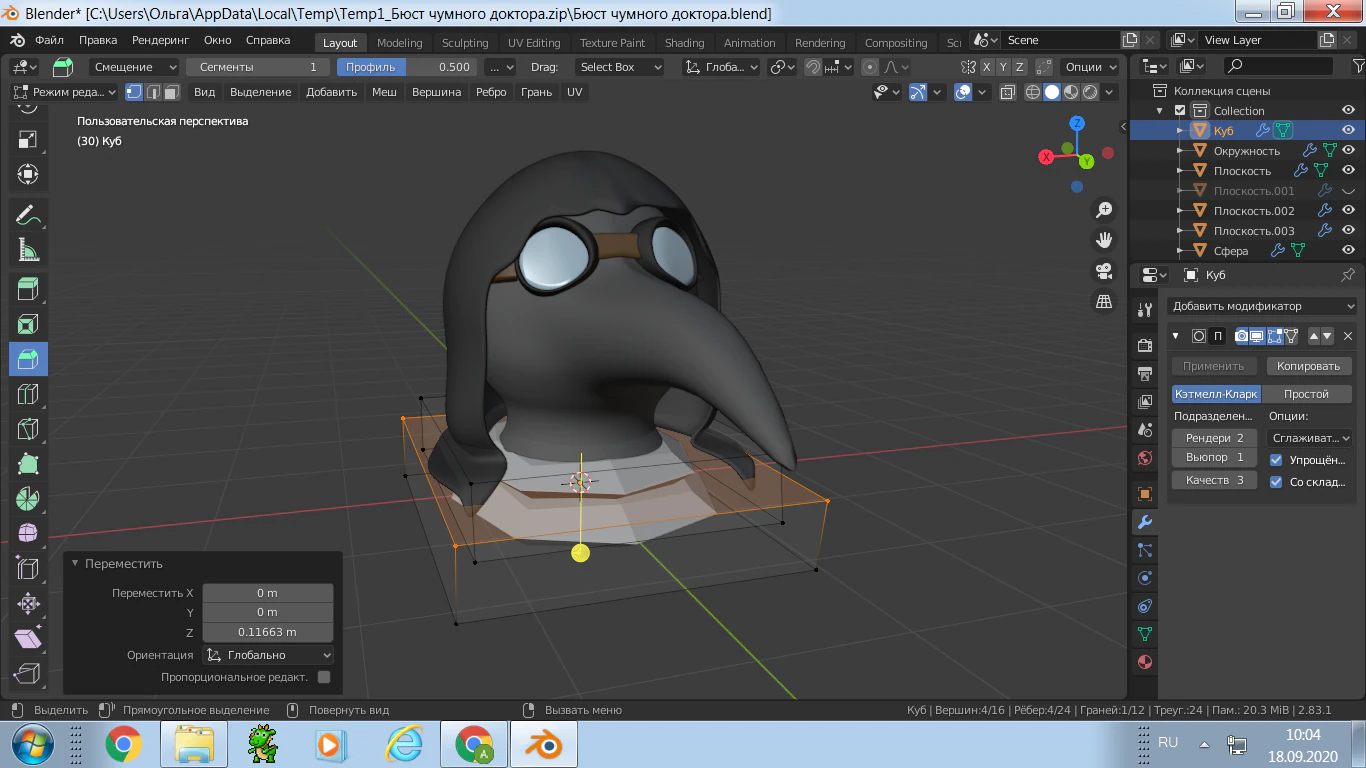Enable edge select mode
Screen dimensions: 1366x768
153,92
